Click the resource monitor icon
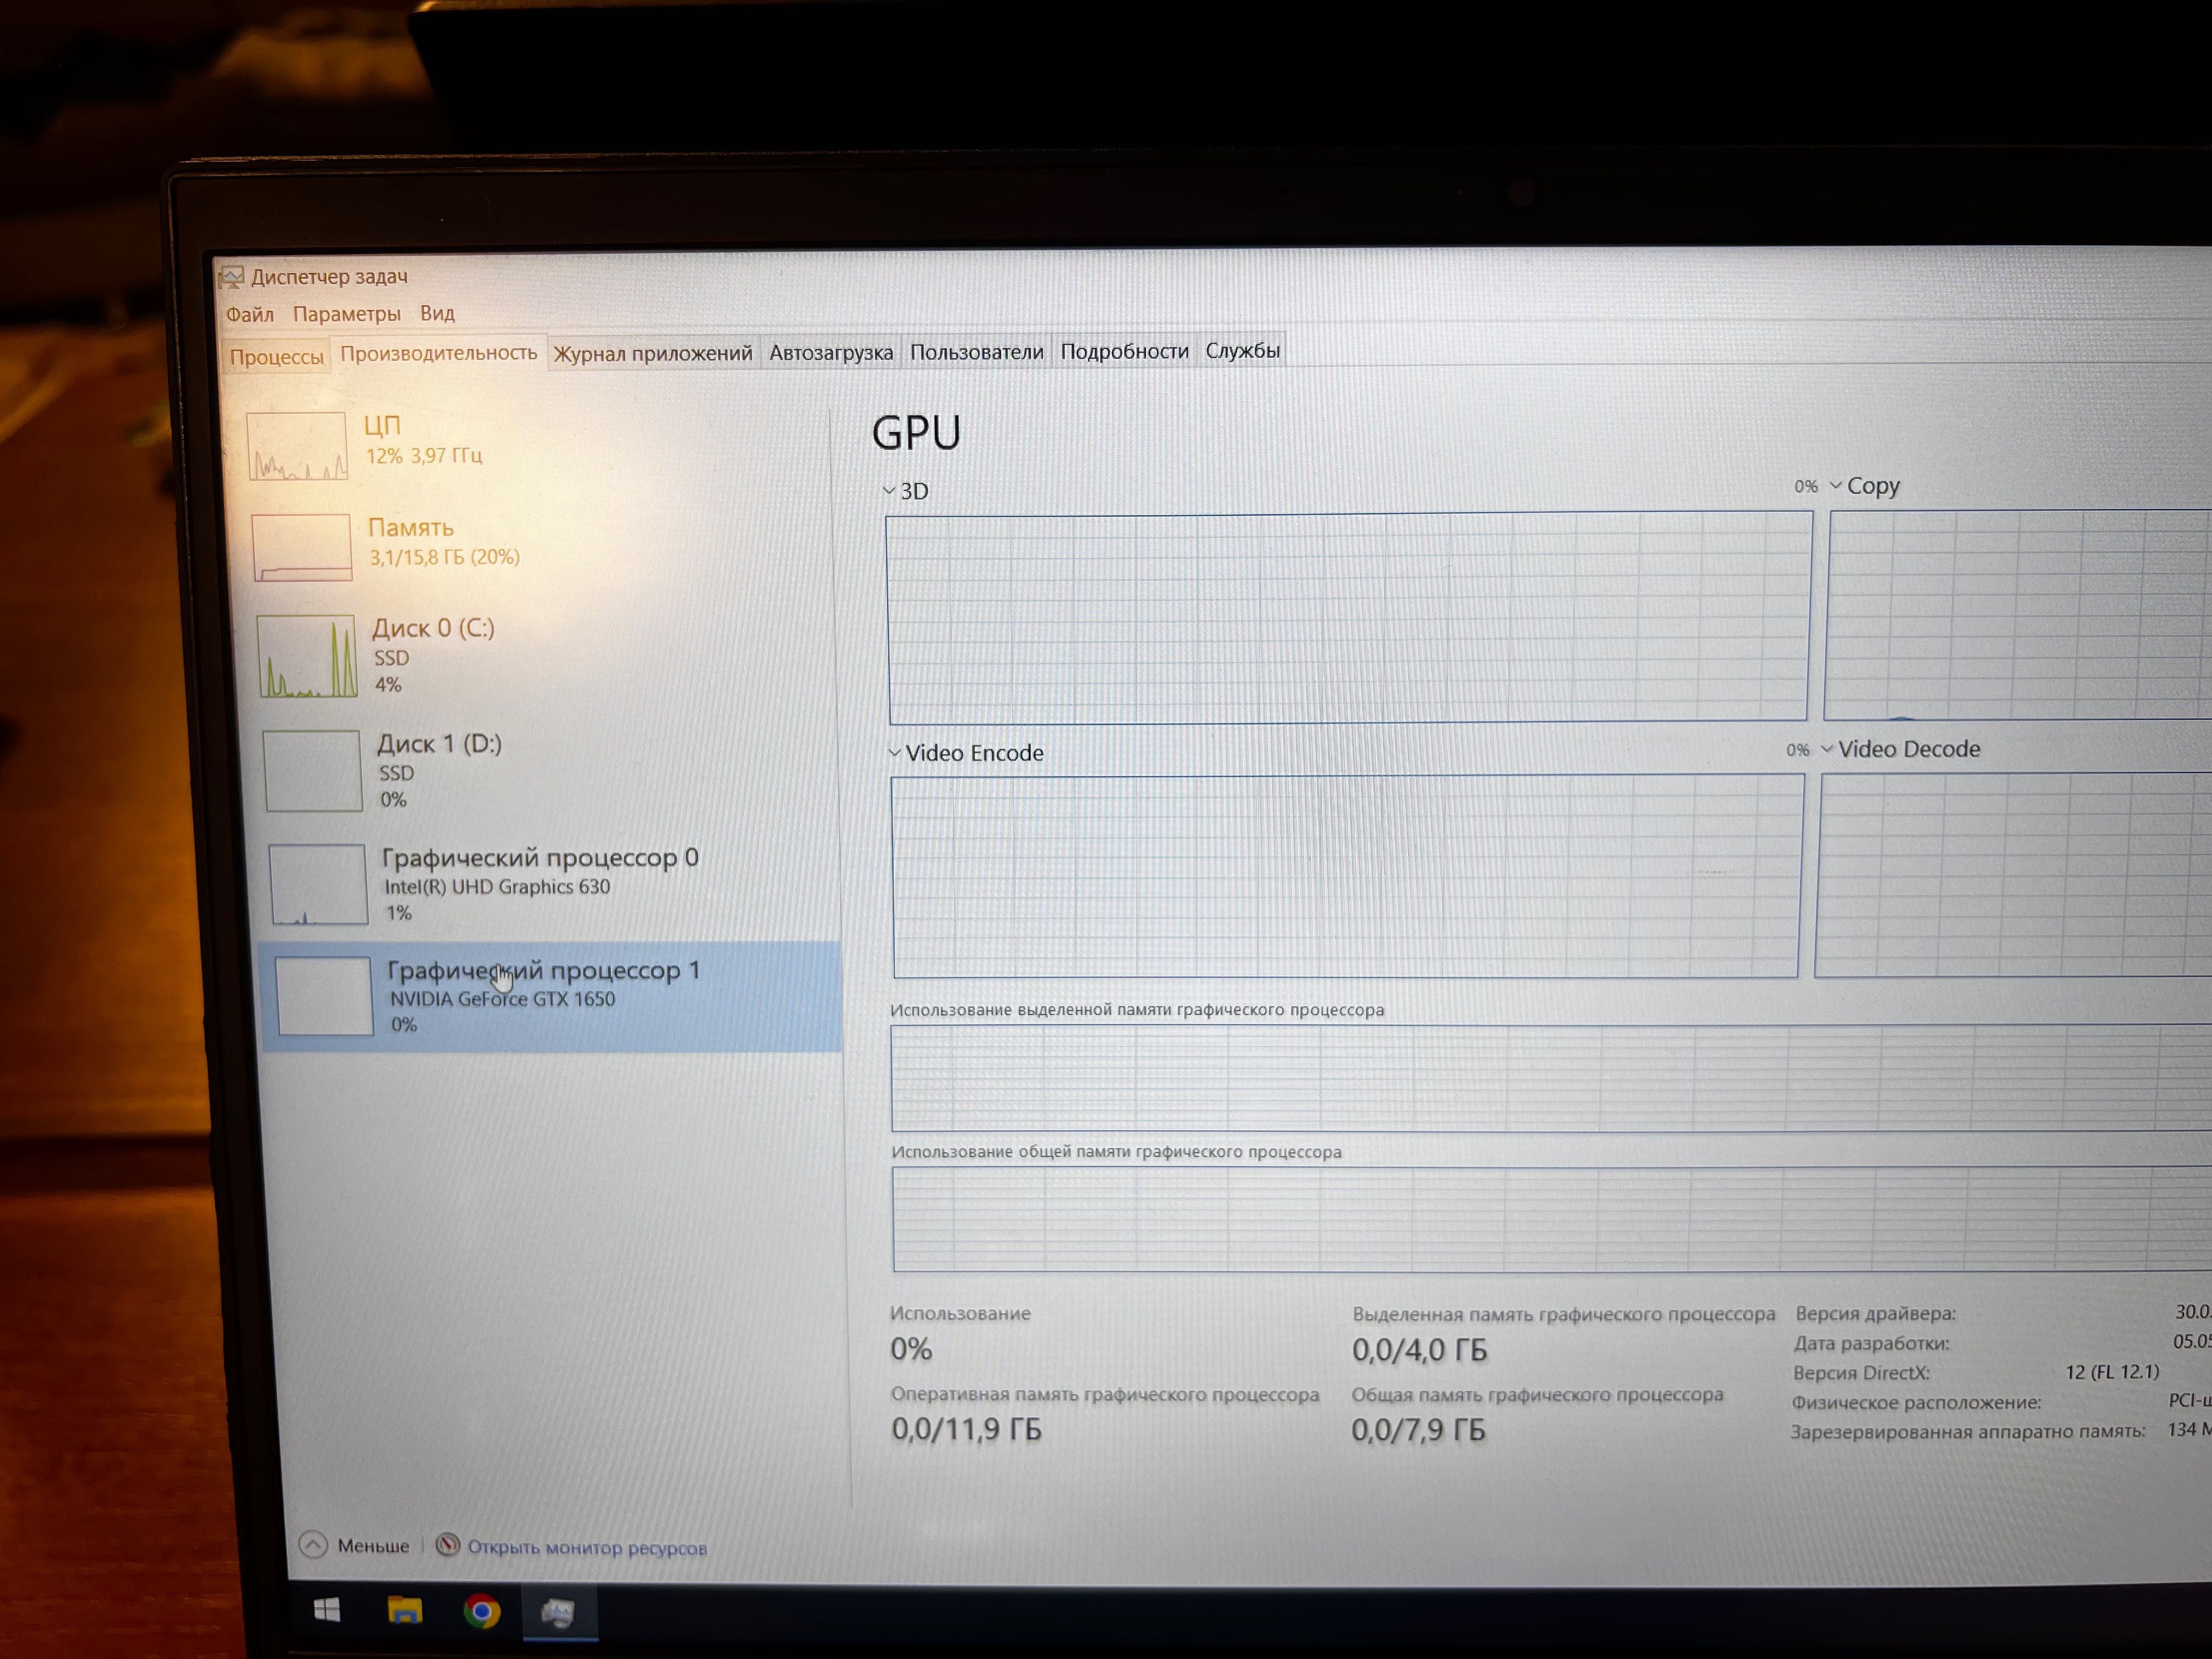Image resolution: width=2212 pixels, height=1659 pixels. 448,1546
